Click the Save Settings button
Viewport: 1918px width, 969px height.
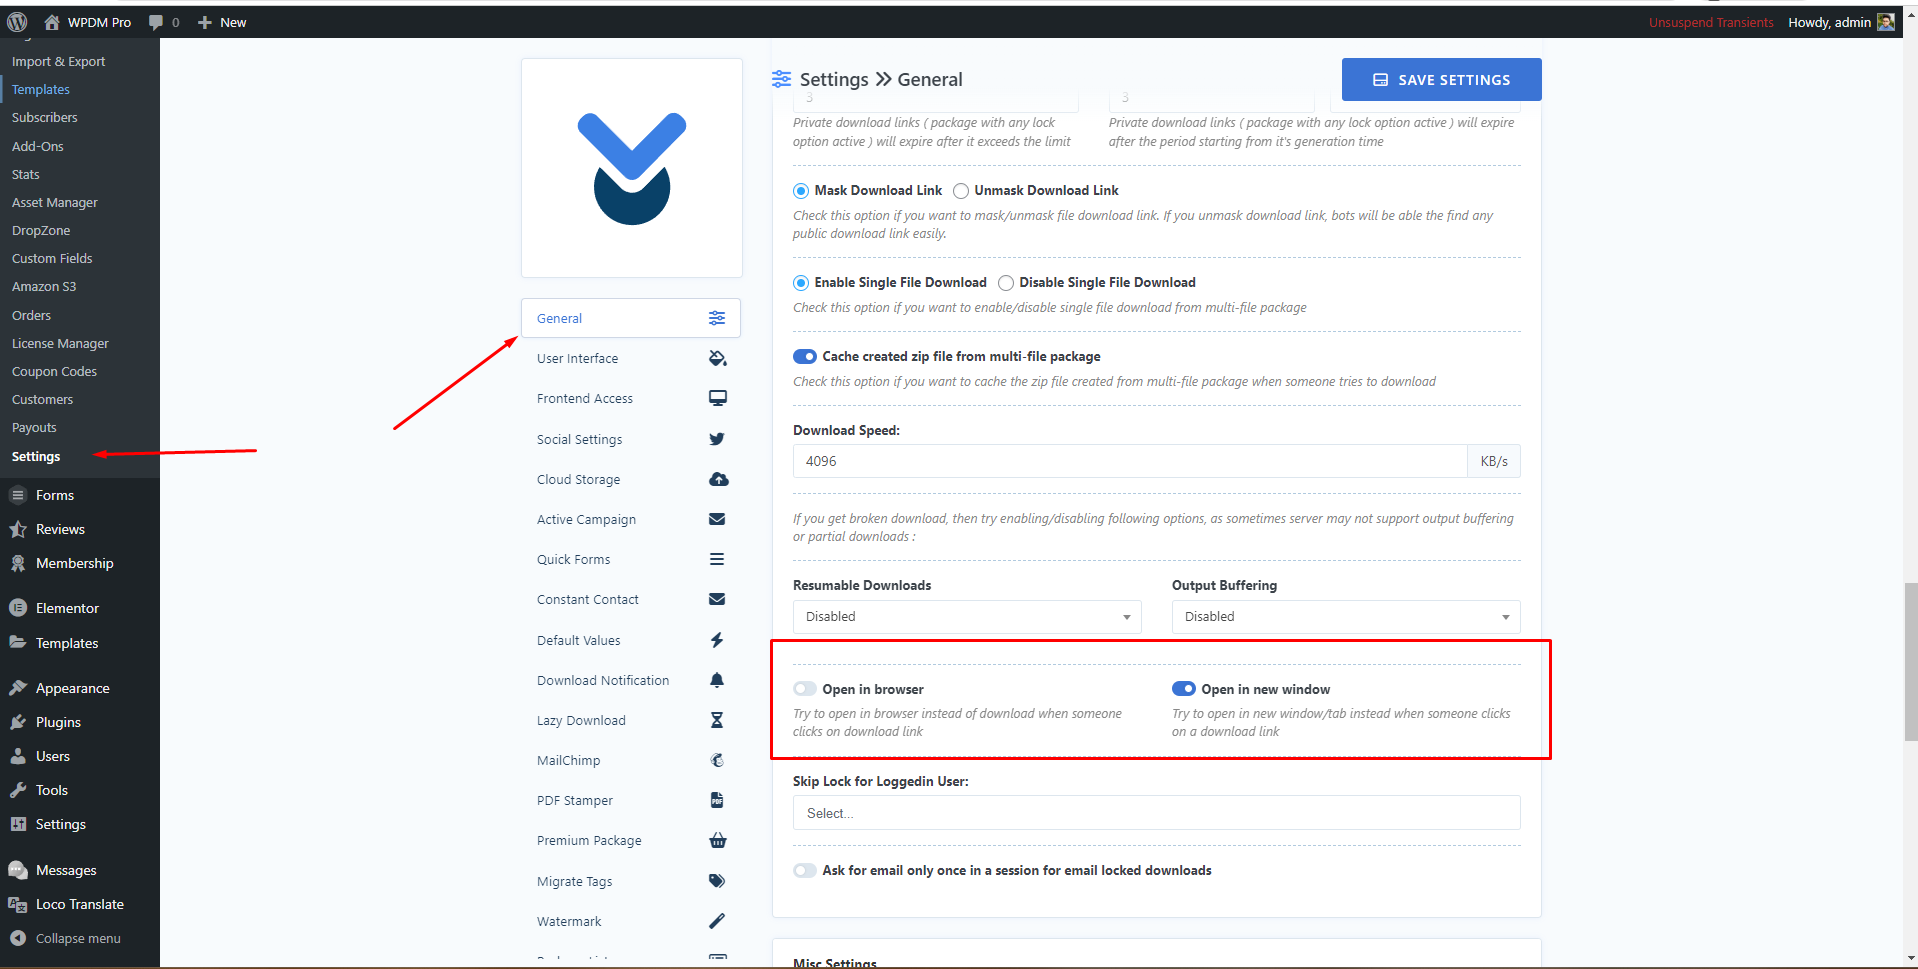point(1441,80)
